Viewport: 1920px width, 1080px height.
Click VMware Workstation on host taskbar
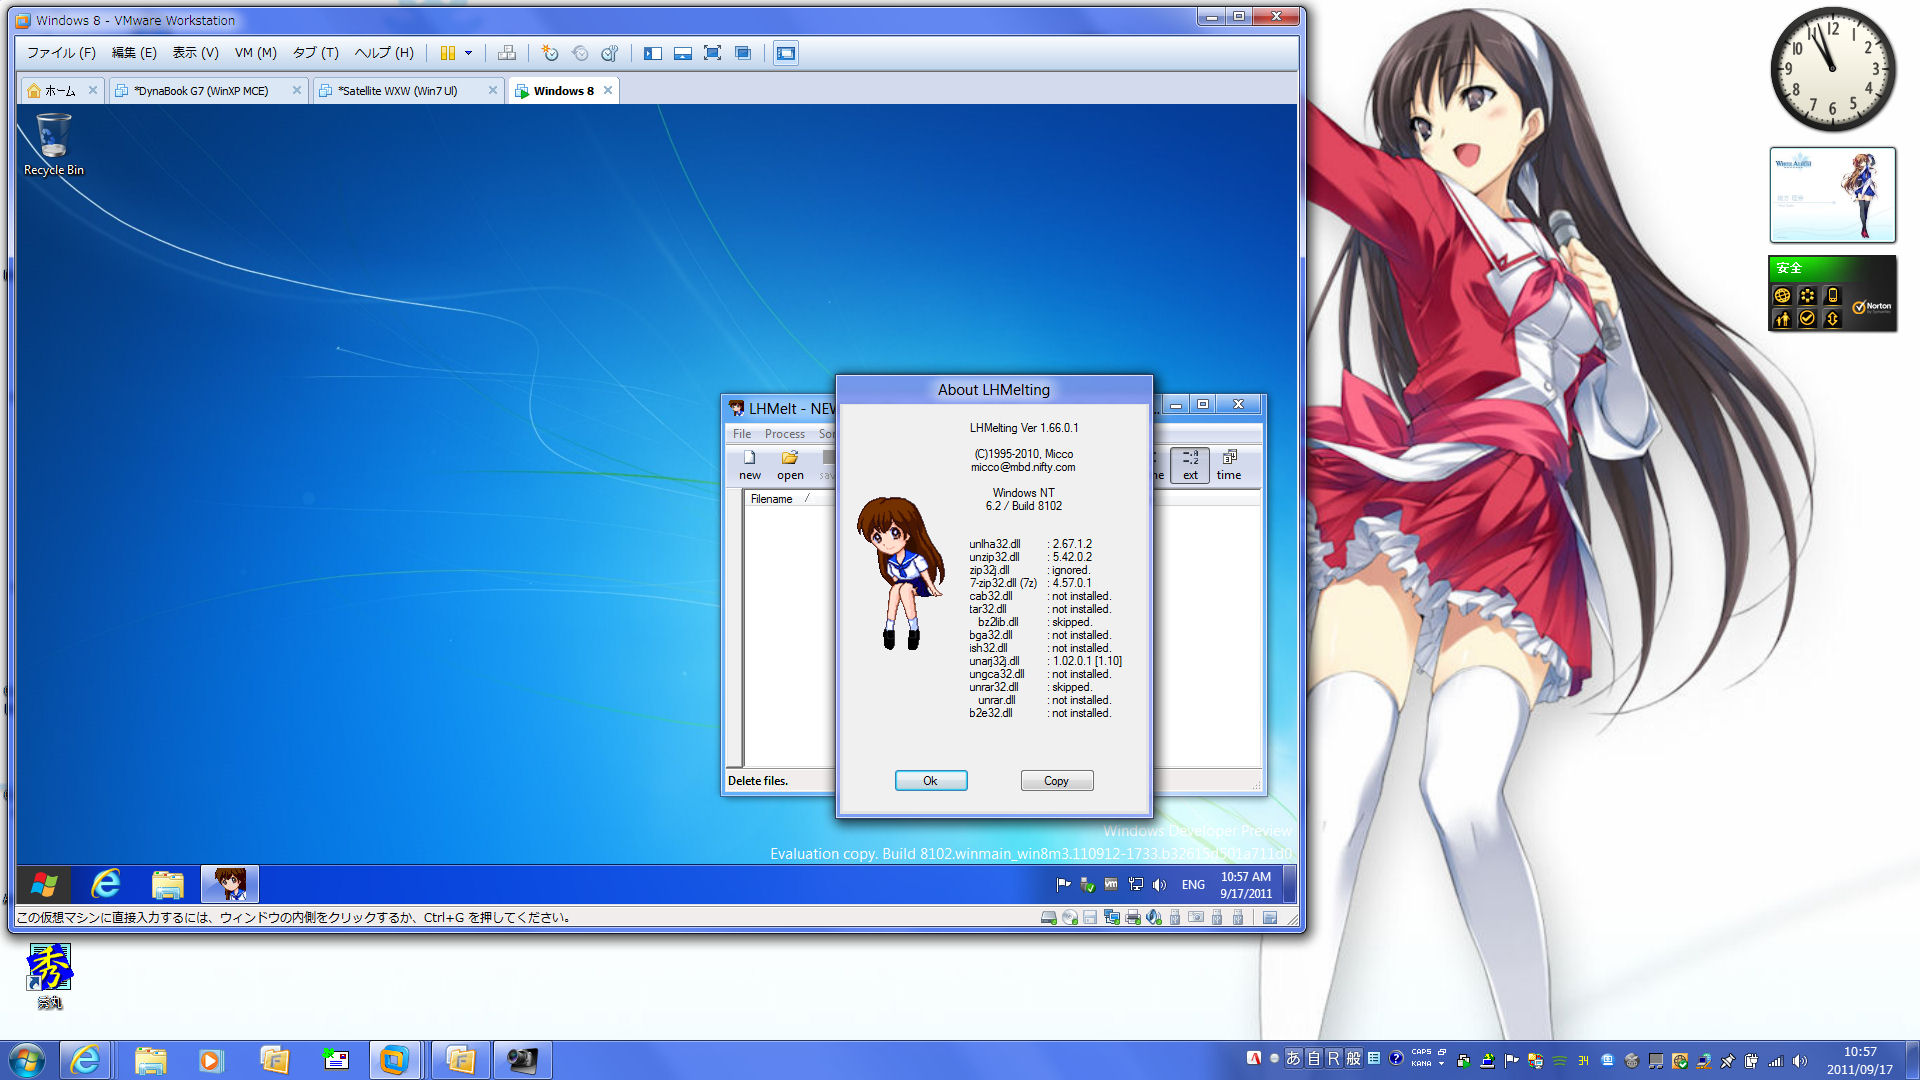click(x=394, y=1060)
